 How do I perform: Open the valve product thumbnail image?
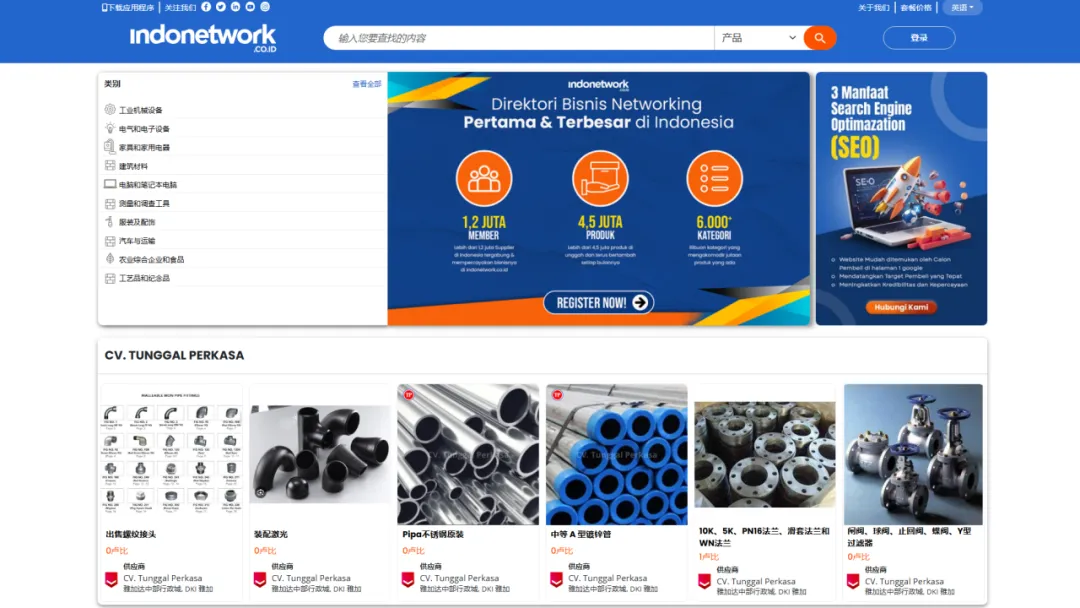[x=913, y=454]
